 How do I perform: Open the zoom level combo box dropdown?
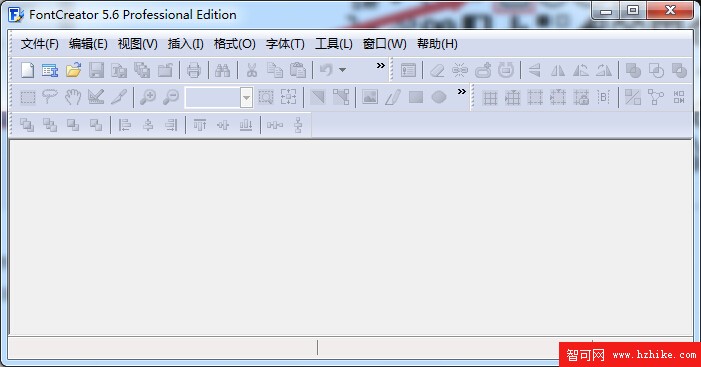(246, 98)
